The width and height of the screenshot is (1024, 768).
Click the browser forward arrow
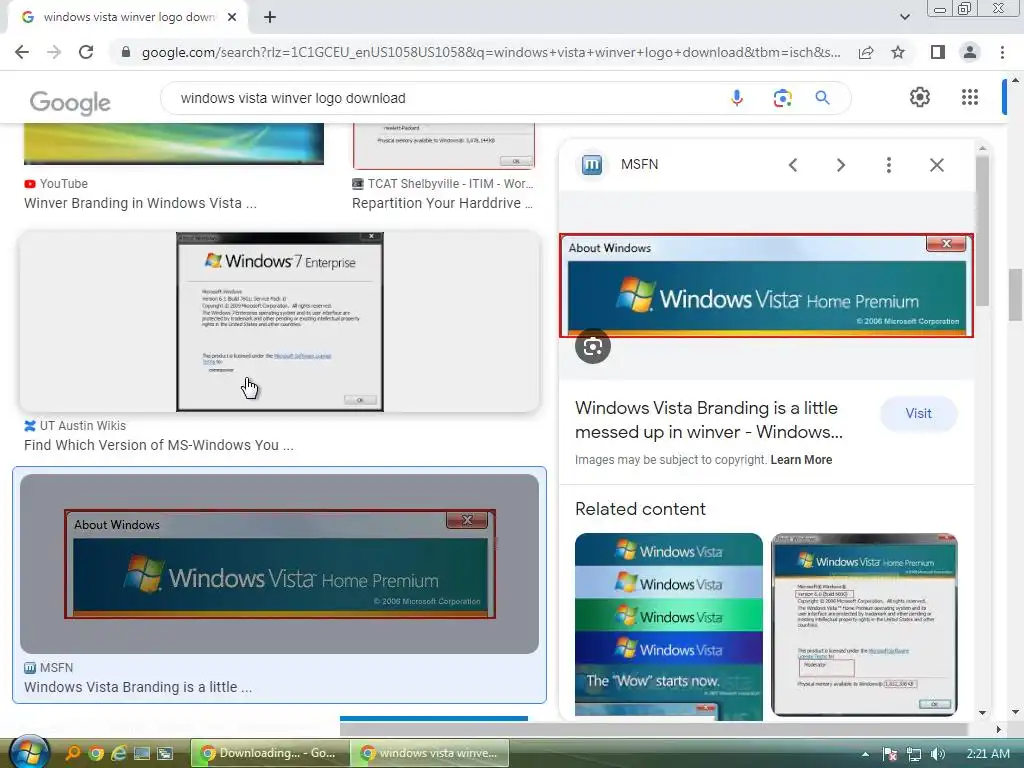(54, 52)
